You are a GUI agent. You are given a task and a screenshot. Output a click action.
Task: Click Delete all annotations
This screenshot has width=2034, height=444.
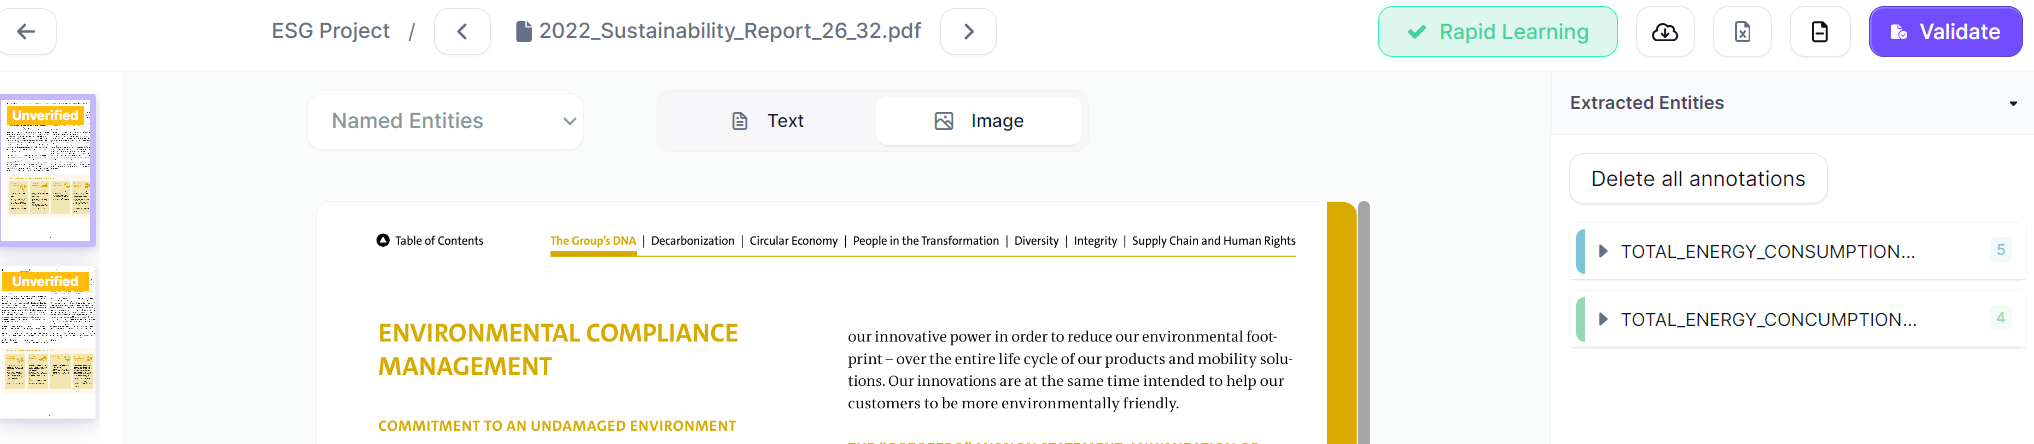(x=1698, y=179)
